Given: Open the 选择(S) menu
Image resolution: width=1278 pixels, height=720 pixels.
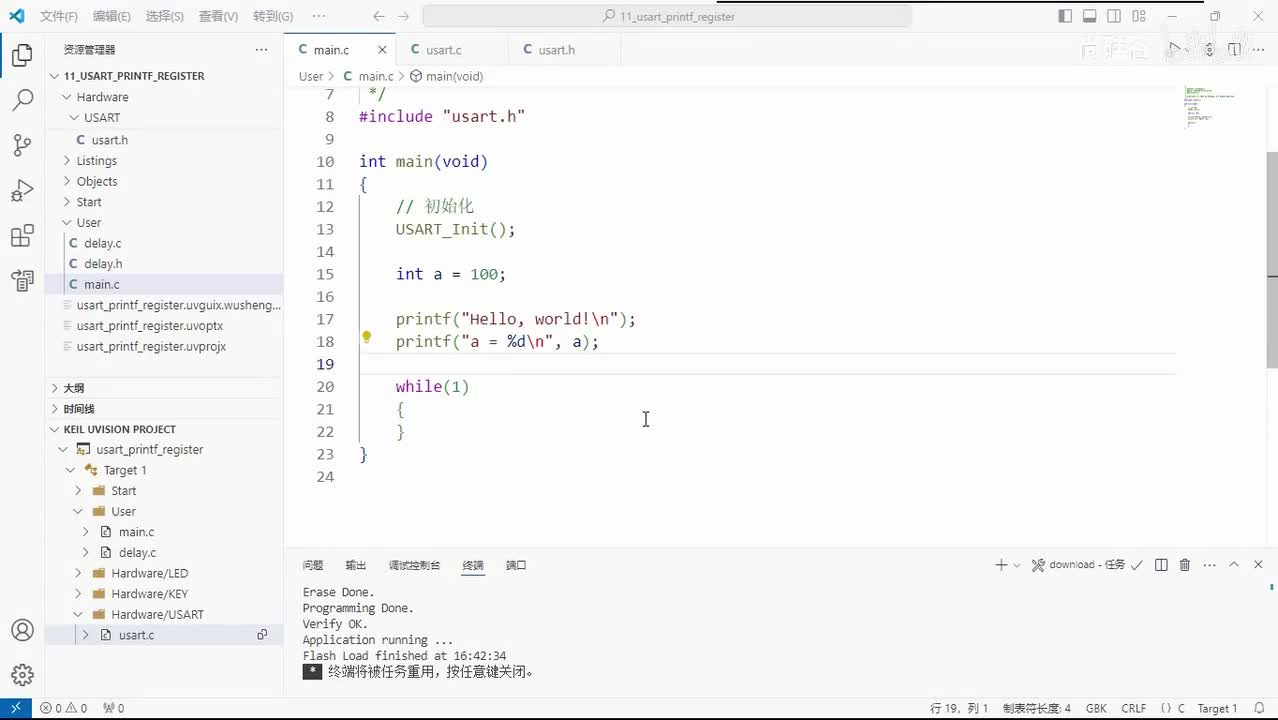Looking at the screenshot, I should tap(165, 16).
